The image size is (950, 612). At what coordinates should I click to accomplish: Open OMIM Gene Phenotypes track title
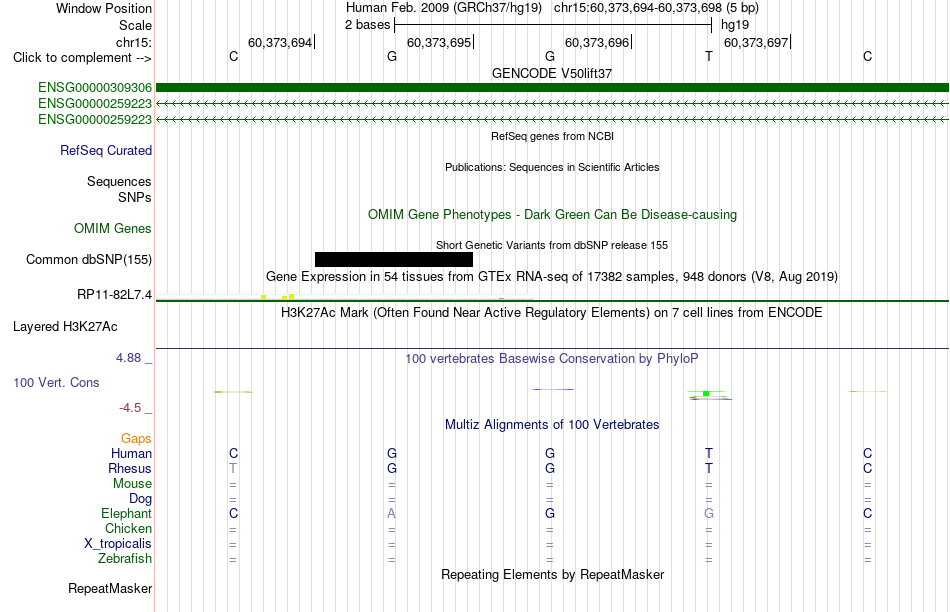553,215
